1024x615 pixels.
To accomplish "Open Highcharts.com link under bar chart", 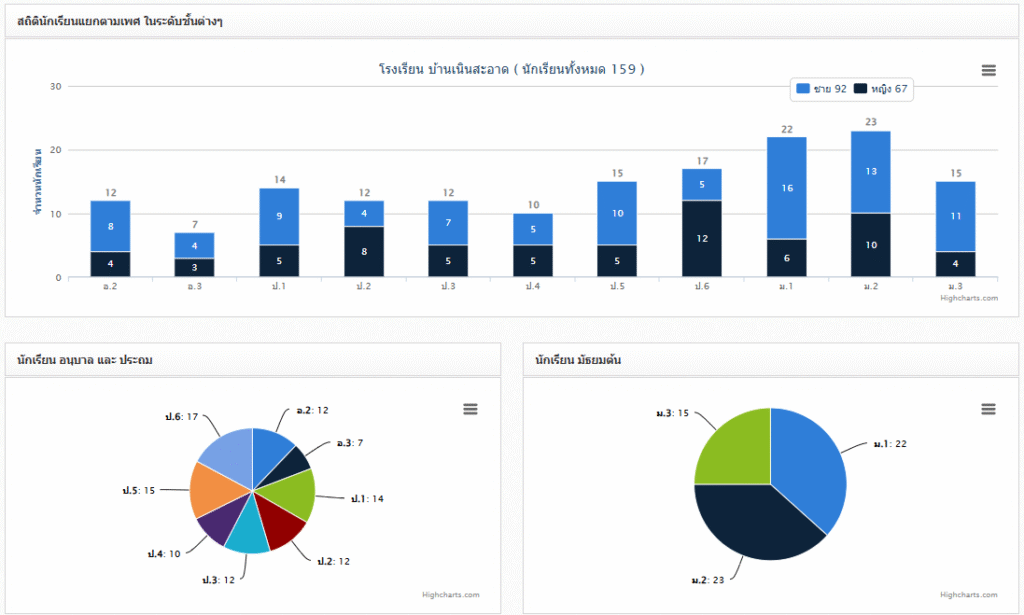I will 968,298.
